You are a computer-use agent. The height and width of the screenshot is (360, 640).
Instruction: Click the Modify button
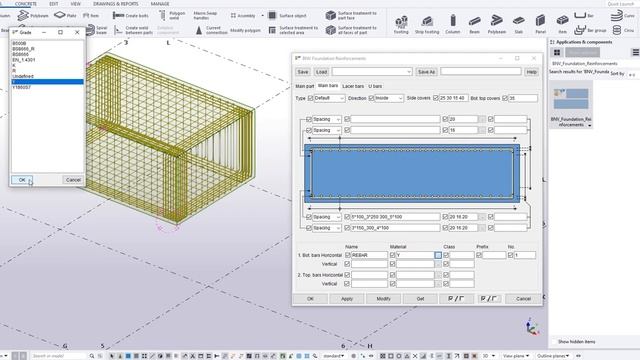(x=383, y=299)
